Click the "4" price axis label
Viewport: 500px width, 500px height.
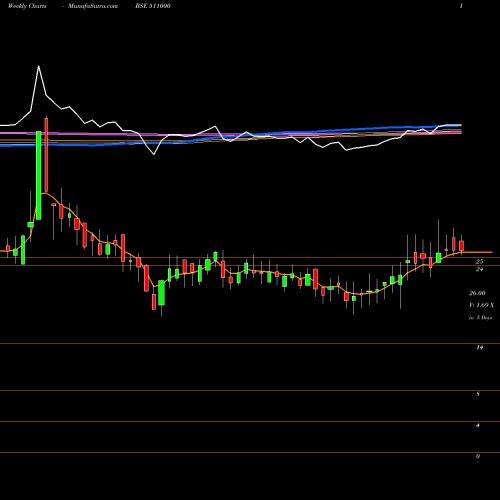pyautogui.click(x=478, y=425)
